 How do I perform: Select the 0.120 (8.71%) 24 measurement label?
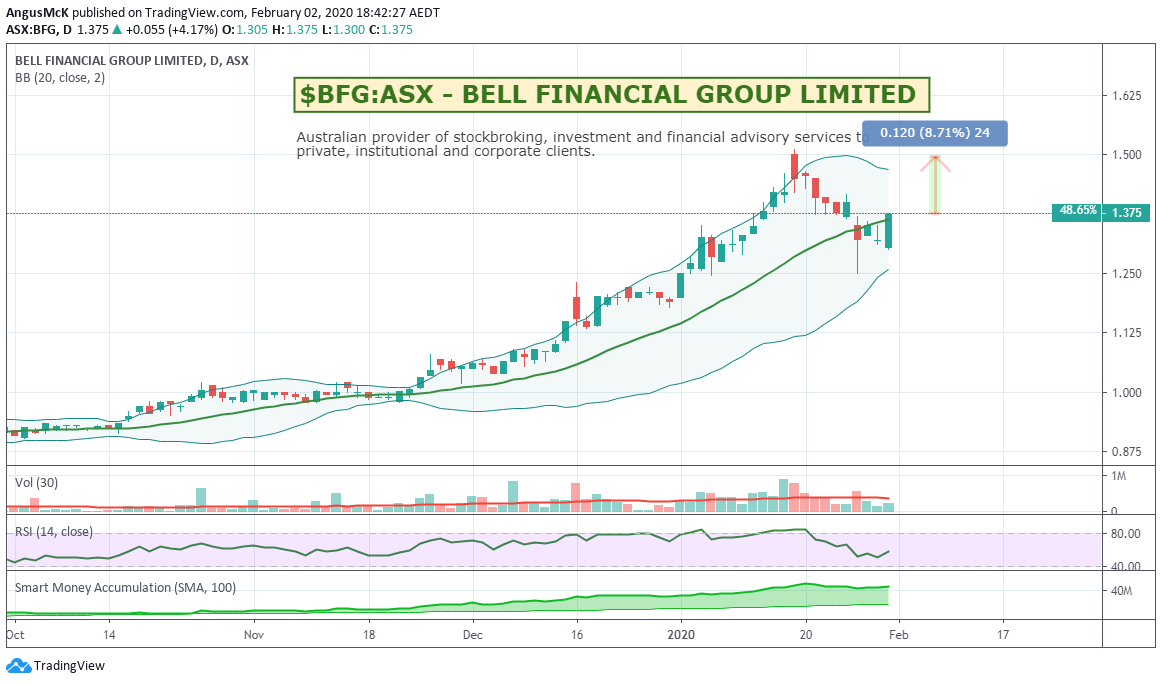[x=934, y=133]
